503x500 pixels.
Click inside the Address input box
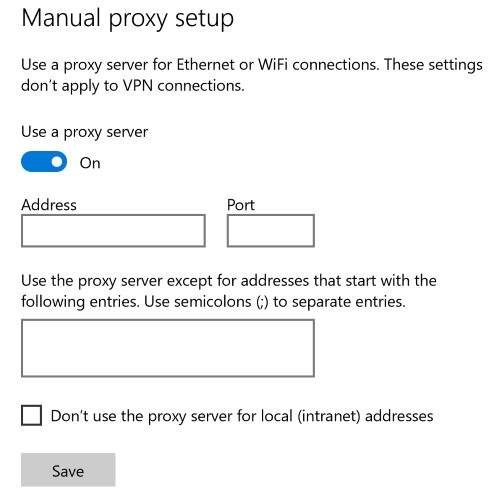[113, 231]
